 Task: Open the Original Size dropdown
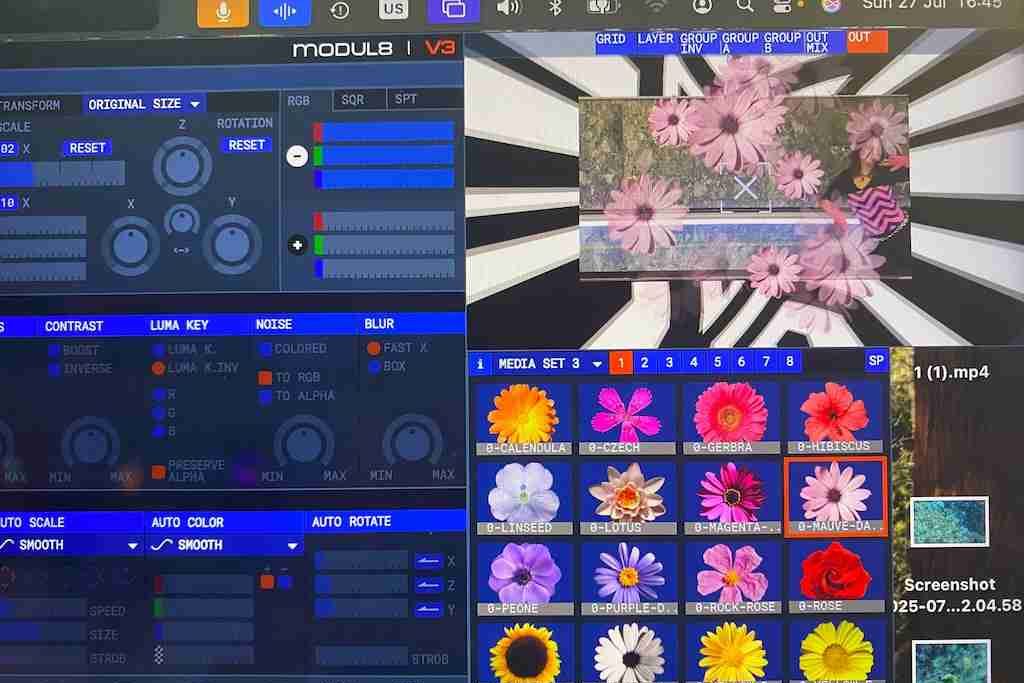144,104
